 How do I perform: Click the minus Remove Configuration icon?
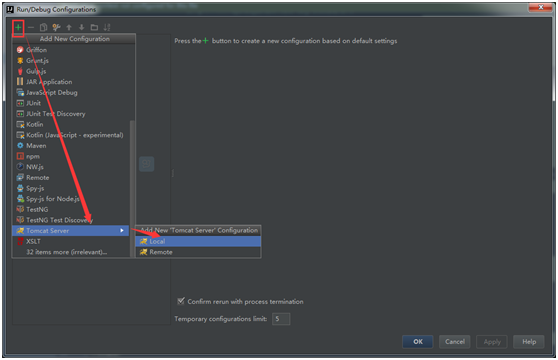(31, 27)
